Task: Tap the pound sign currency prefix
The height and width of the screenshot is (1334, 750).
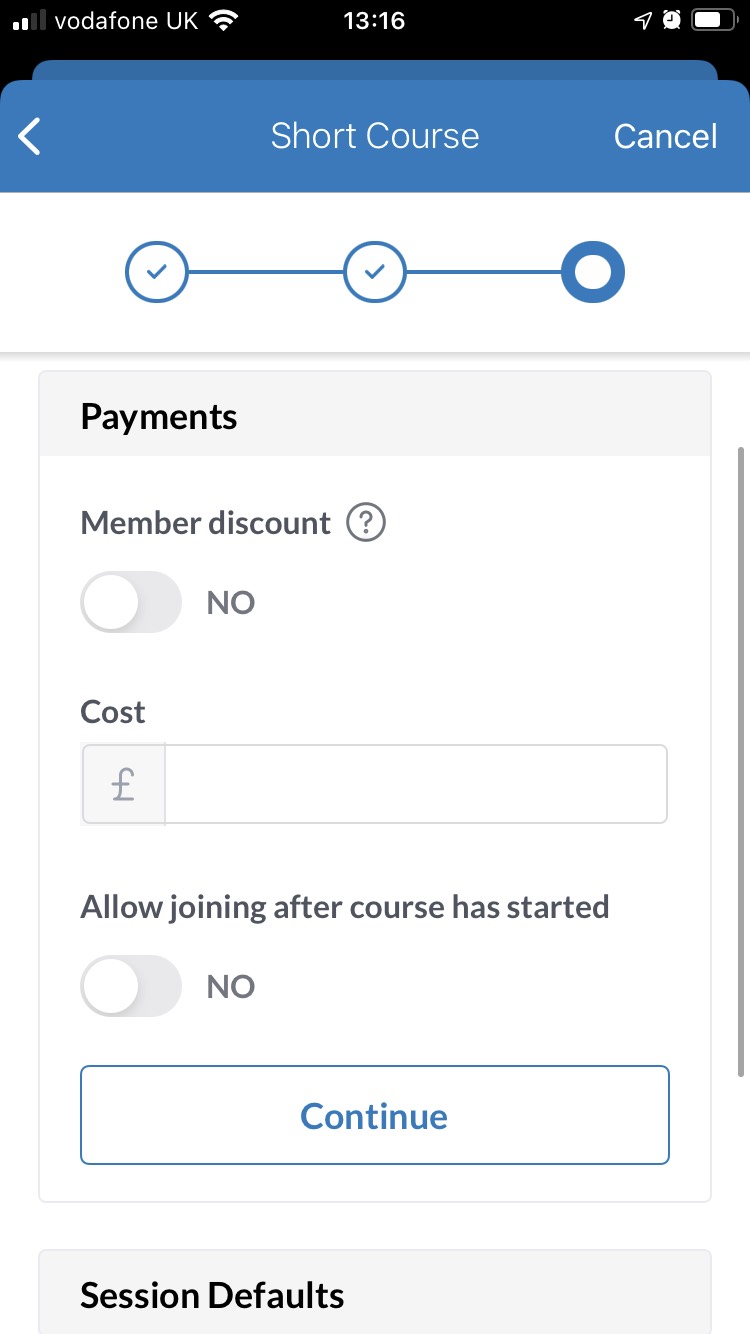Action: click(123, 785)
